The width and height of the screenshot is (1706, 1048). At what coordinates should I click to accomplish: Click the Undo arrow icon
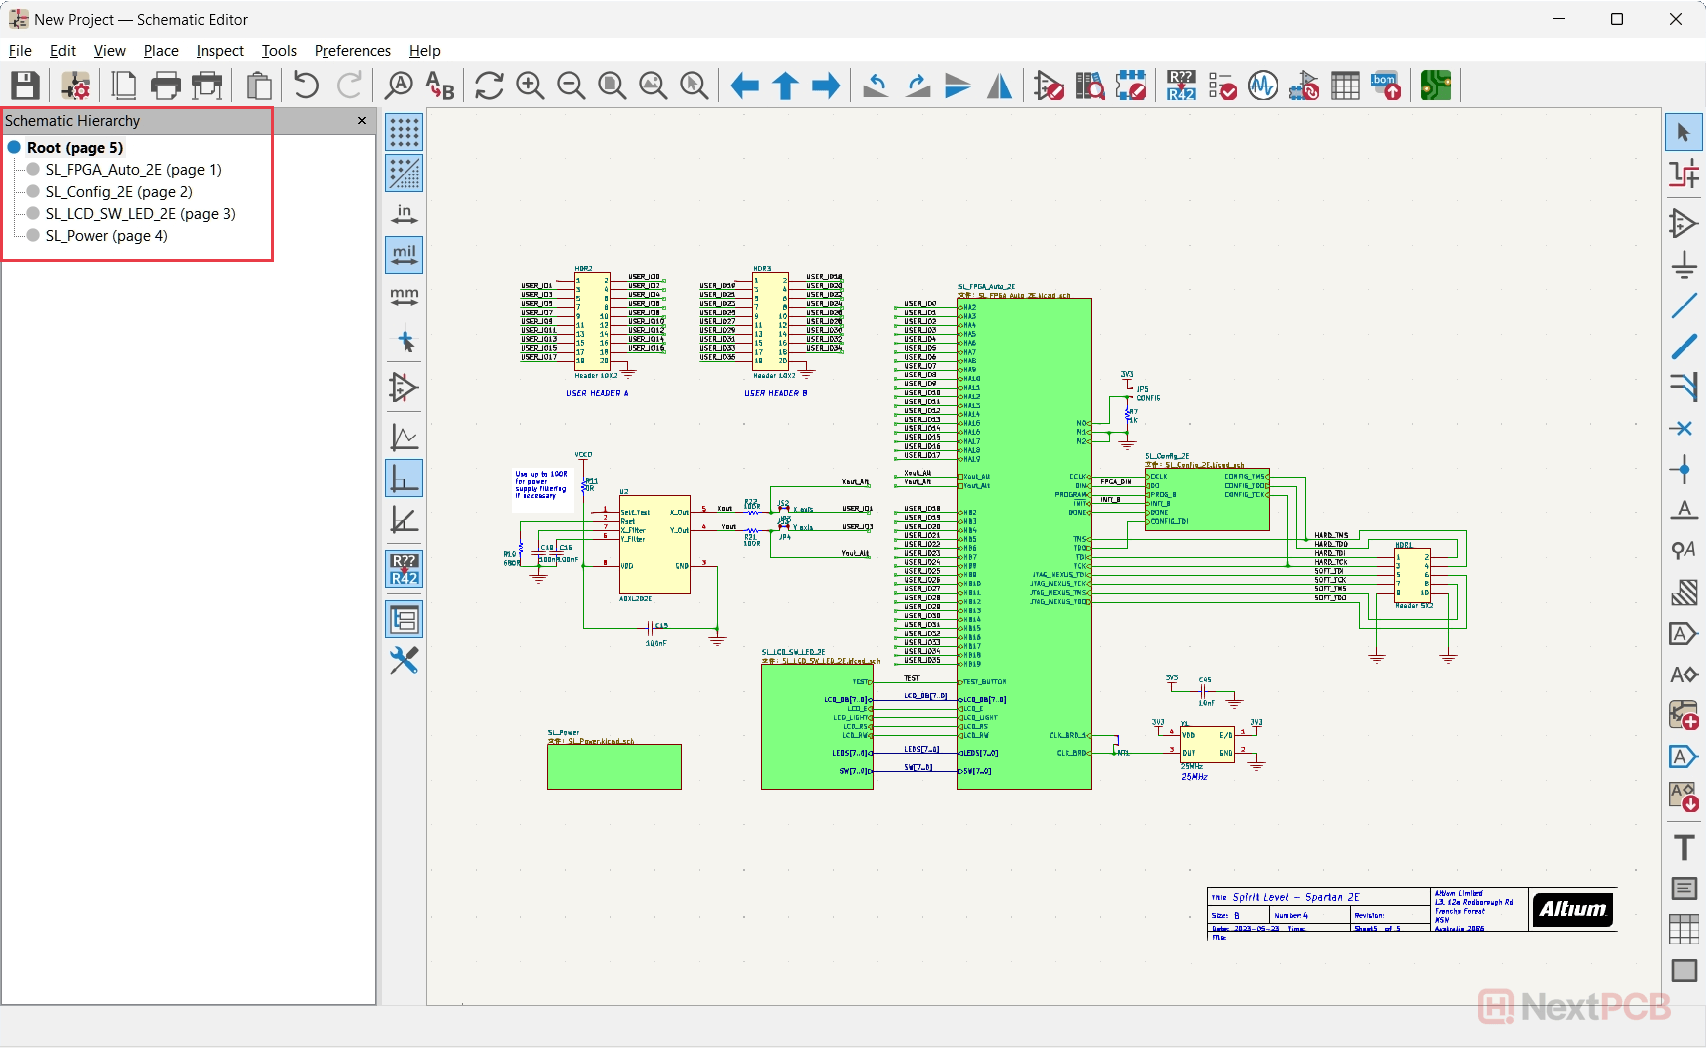[306, 86]
